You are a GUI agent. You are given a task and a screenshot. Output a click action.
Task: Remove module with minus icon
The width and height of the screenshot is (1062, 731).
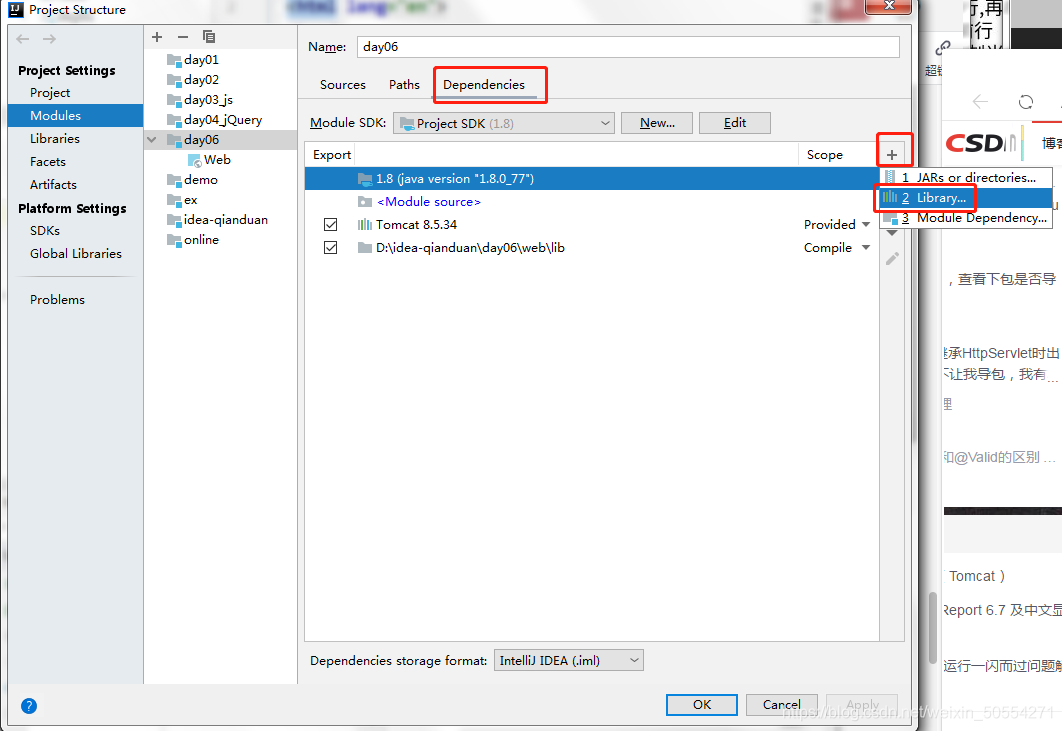click(x=183, y=37)
